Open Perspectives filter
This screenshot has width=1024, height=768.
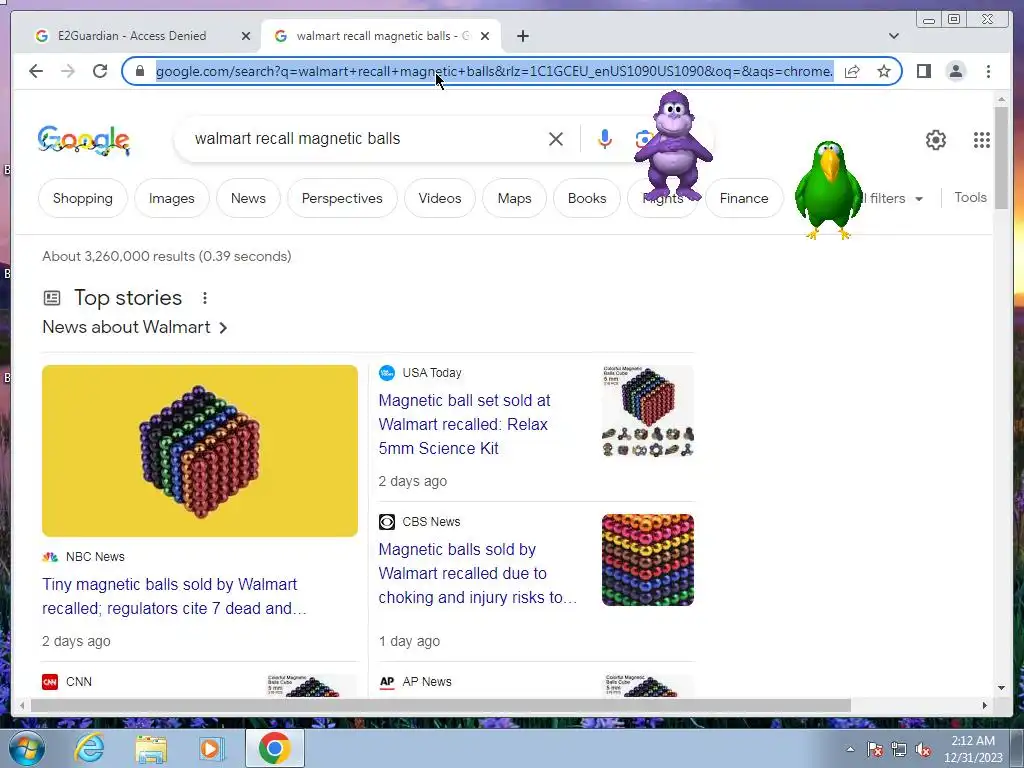[x=342, y=198]
